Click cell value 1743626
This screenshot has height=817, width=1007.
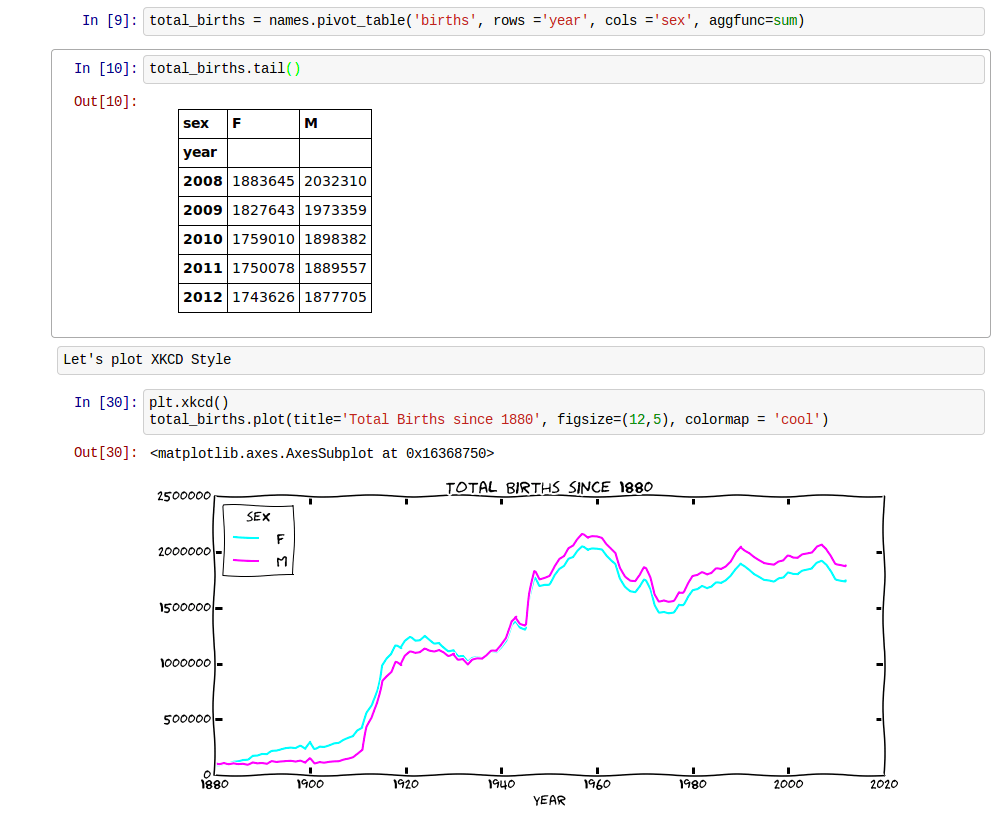click(263, 297)
